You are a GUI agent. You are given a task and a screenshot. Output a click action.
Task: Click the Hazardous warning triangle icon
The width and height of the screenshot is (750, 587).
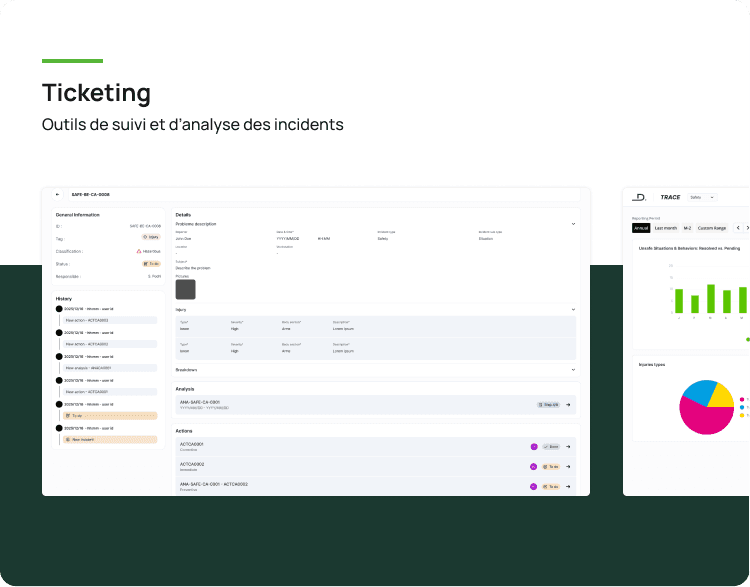[x=139, y=251]
